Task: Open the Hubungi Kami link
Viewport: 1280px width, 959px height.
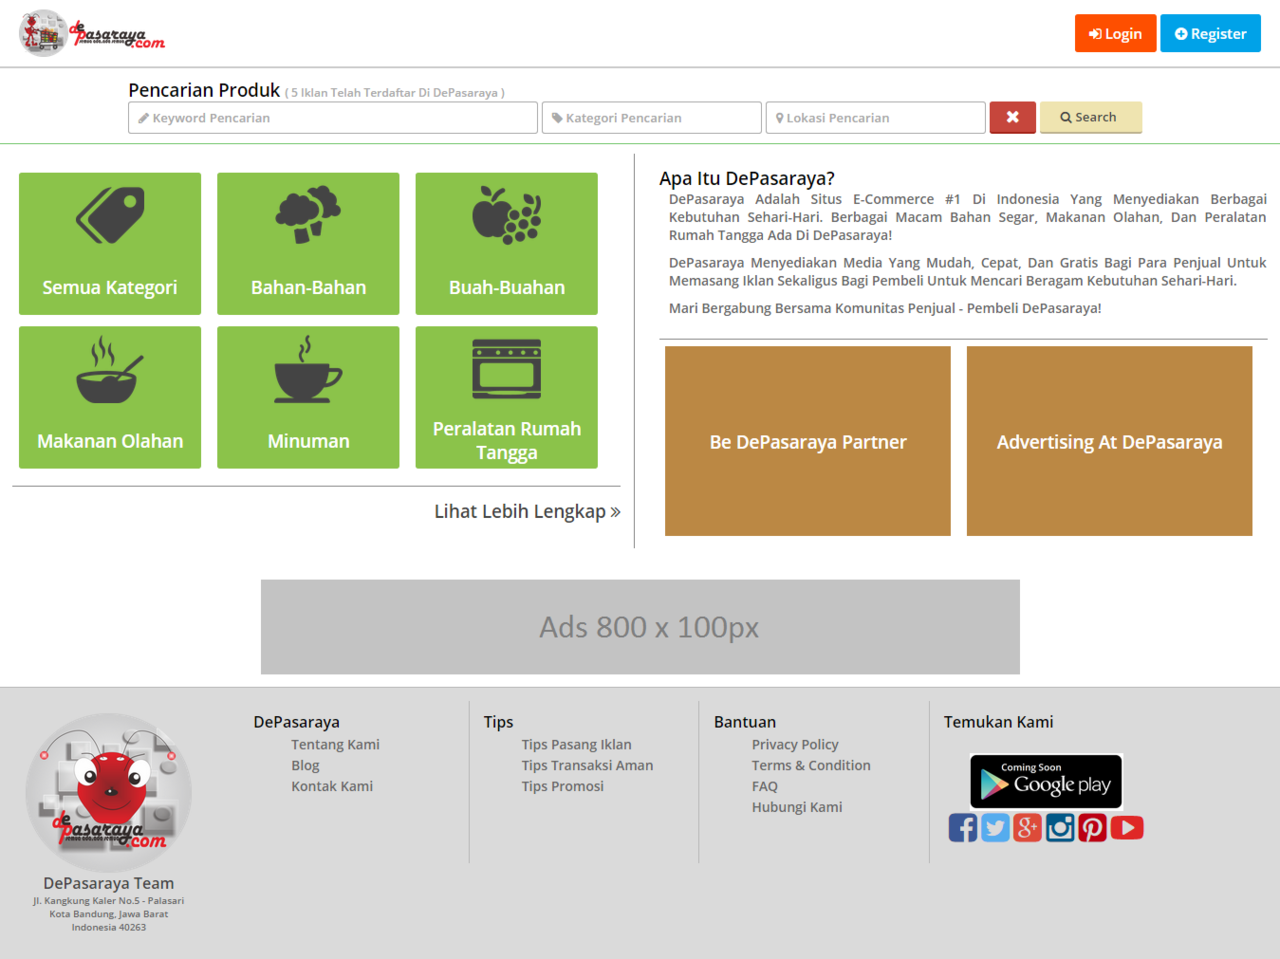Action: [797, 807]
